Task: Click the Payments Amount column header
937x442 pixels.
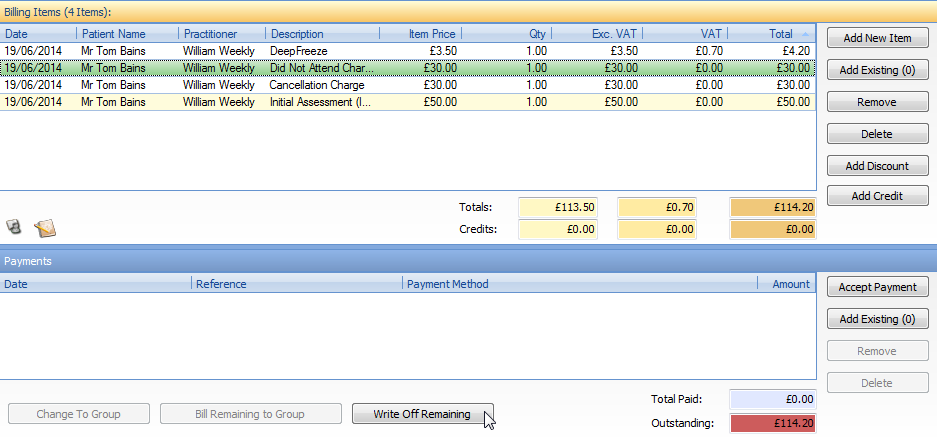Action: (786, 284)
